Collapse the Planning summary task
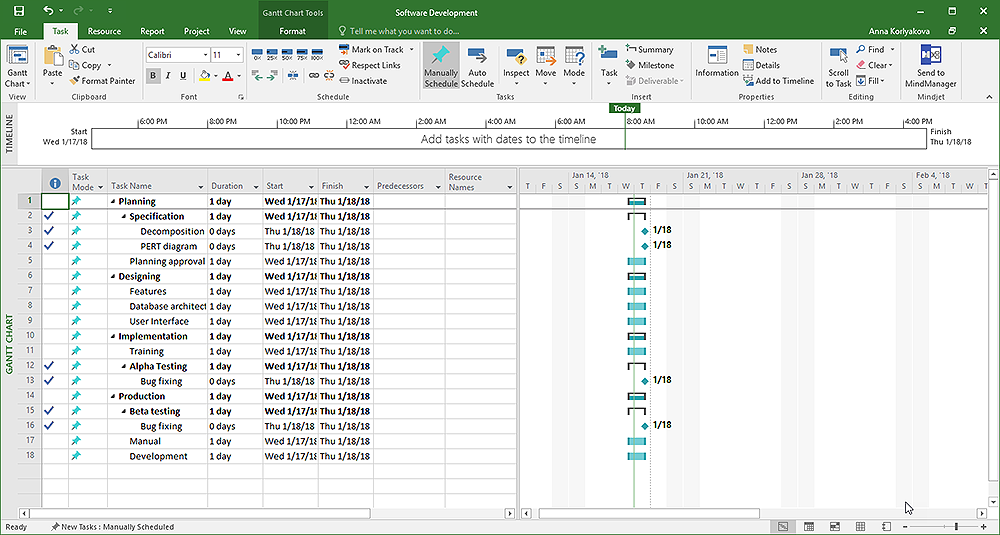The width and height of the screenshot is (1000, 535). coord(113,202)
